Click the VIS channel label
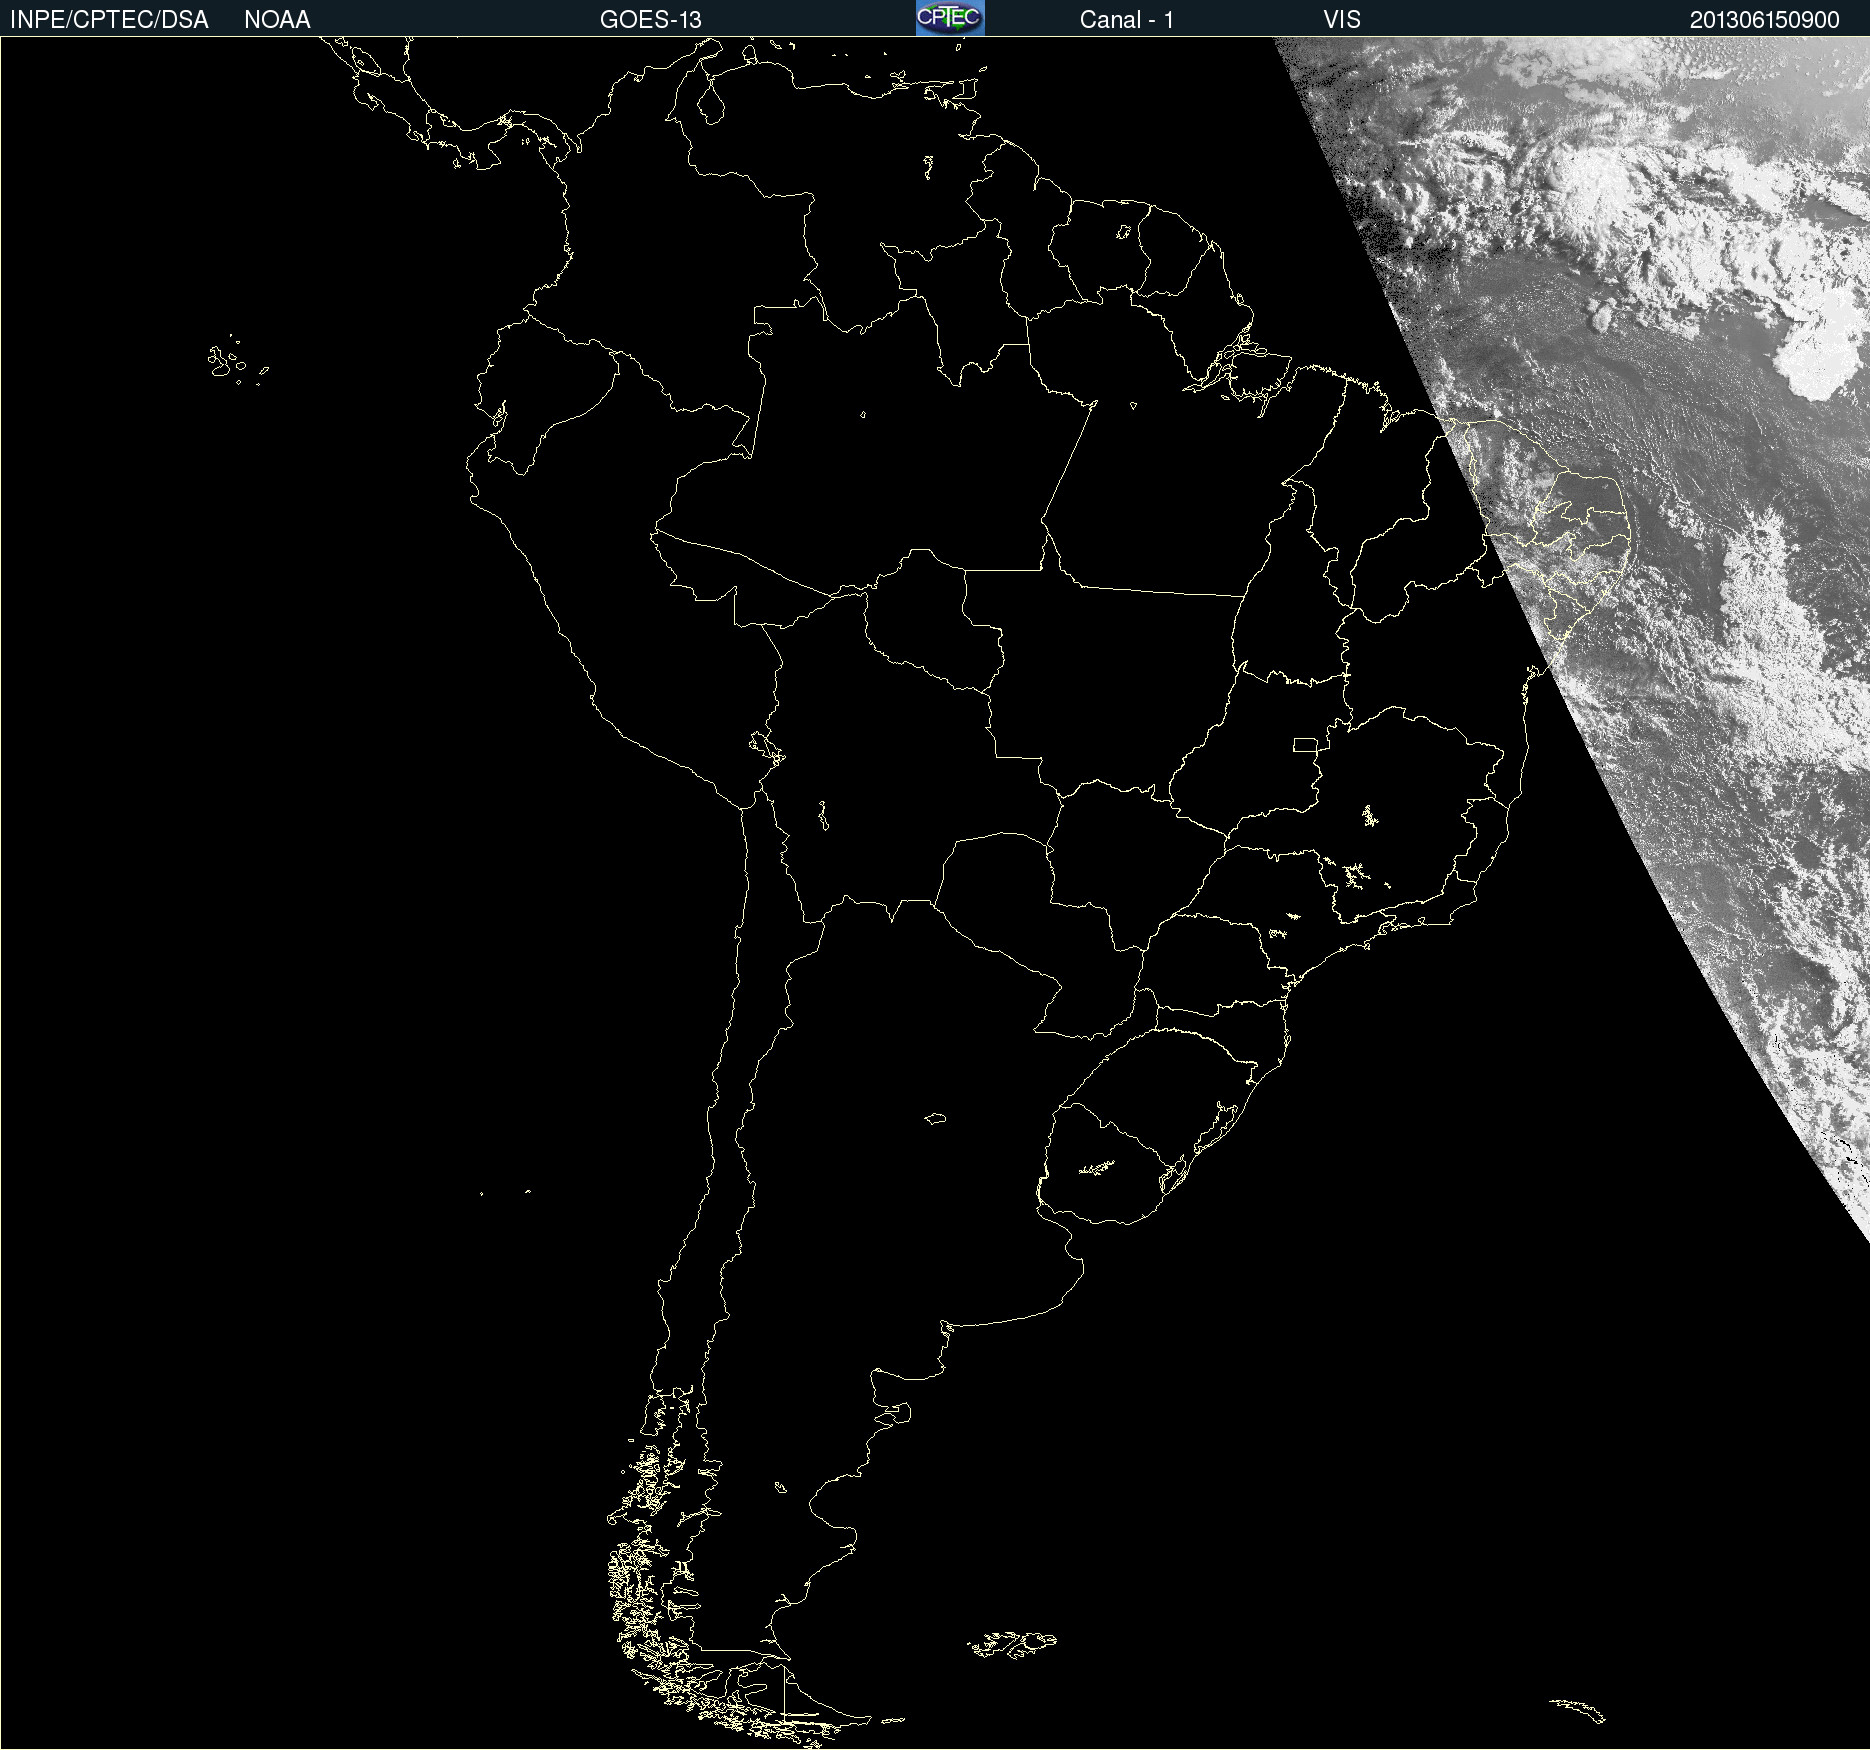This screenshot has width=1870, height=1750. coord(1342,20)
